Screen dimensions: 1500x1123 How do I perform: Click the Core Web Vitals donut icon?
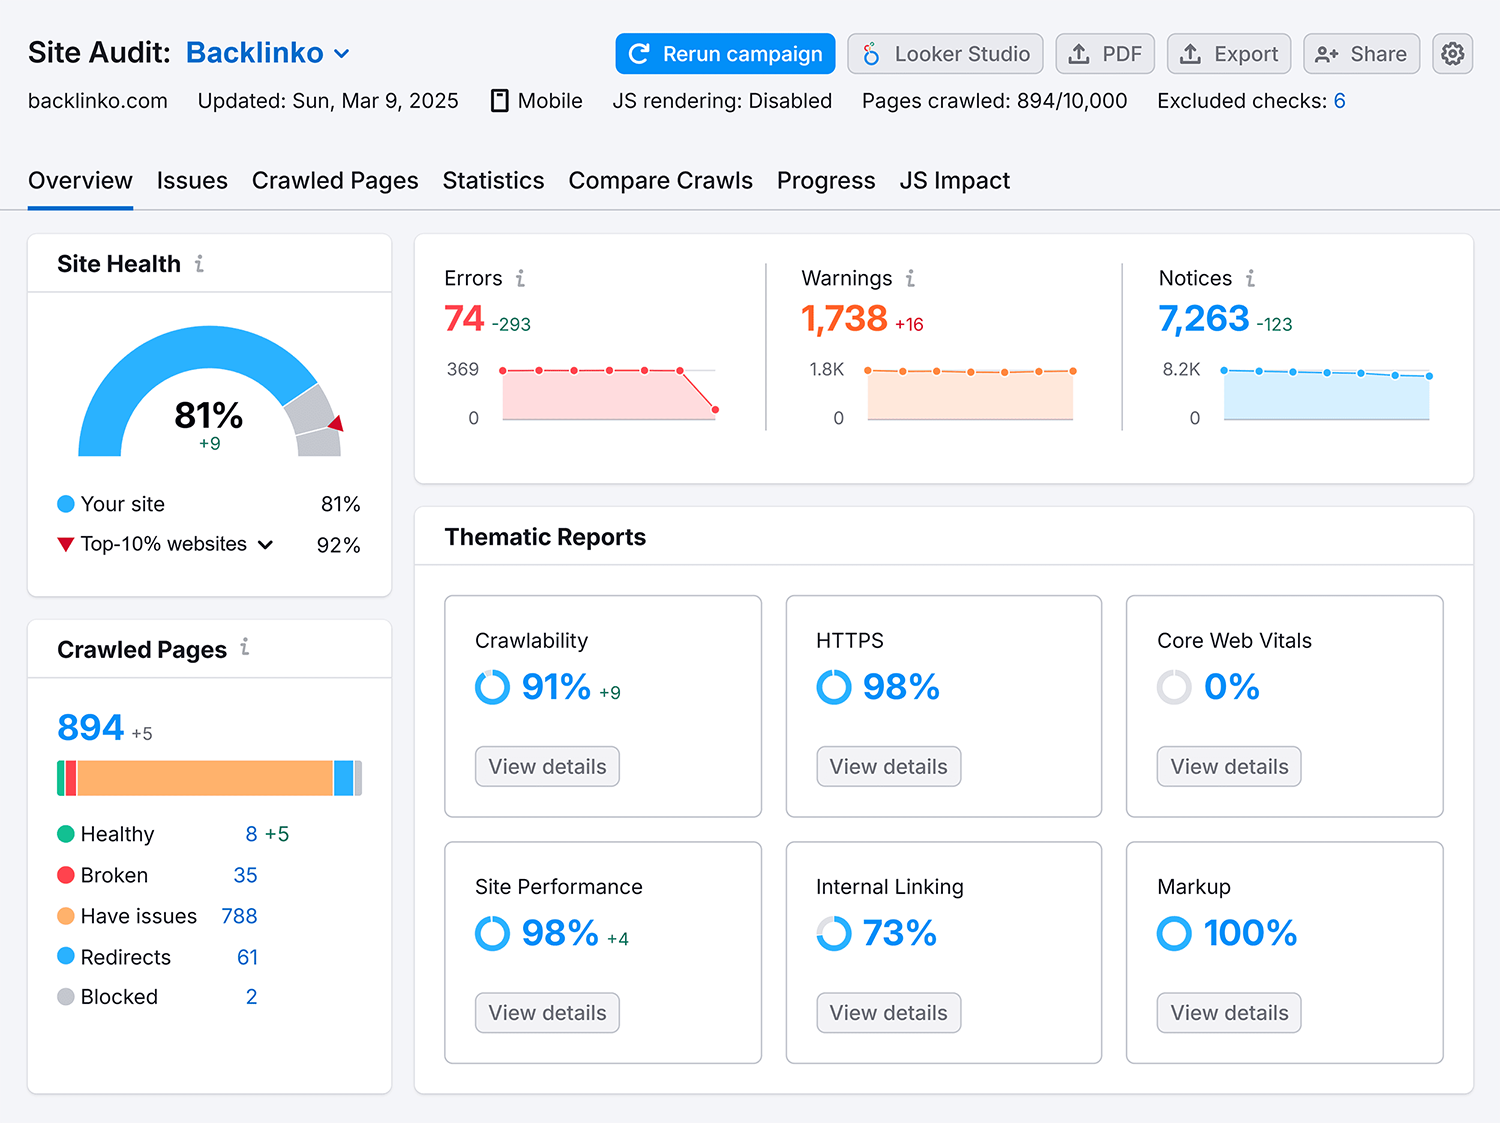(1175, 687)
